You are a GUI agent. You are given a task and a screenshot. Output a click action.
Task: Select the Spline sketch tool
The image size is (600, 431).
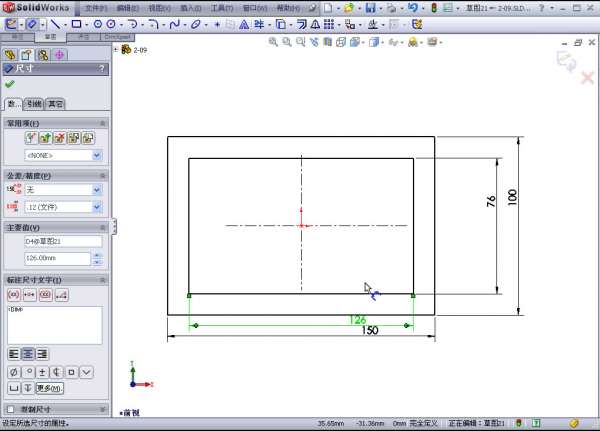[174, 23]
